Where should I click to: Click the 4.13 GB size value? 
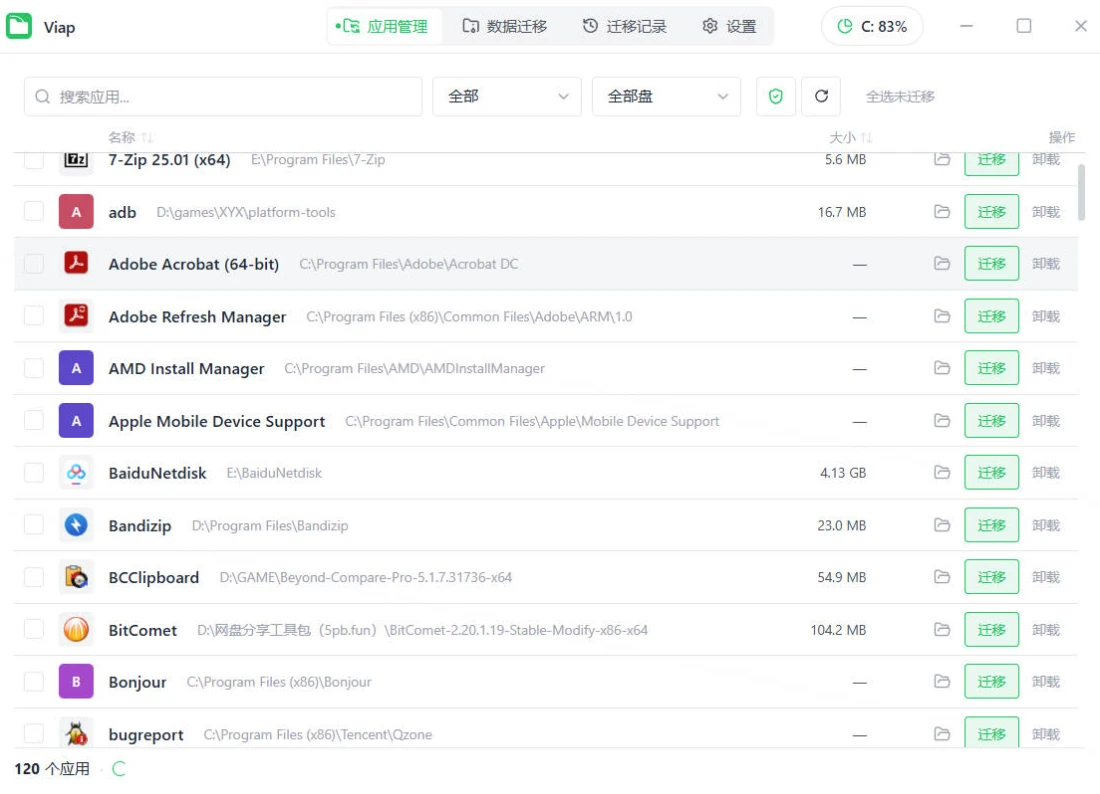pos(843,473)
